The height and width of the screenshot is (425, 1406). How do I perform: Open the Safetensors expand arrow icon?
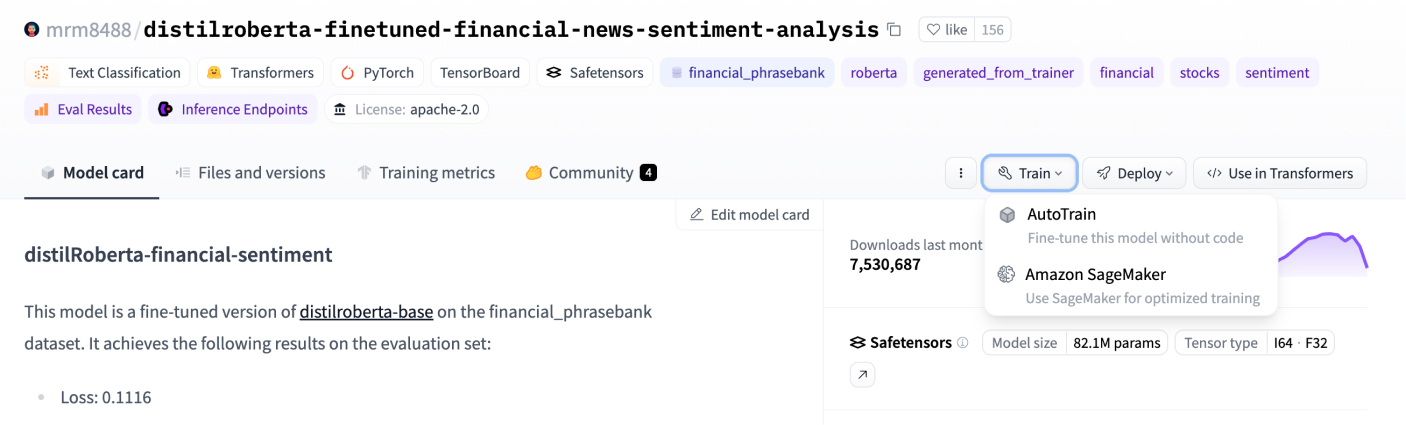(x=862, y=375)
